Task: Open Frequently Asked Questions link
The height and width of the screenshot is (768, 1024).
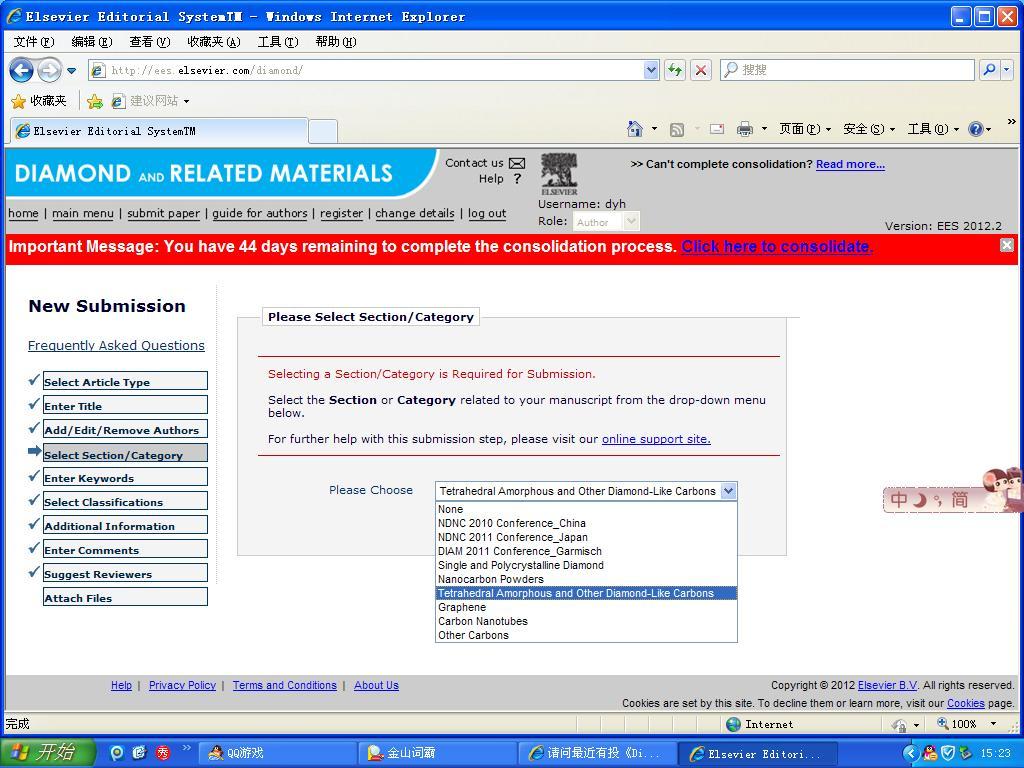Action: (116, 345)
